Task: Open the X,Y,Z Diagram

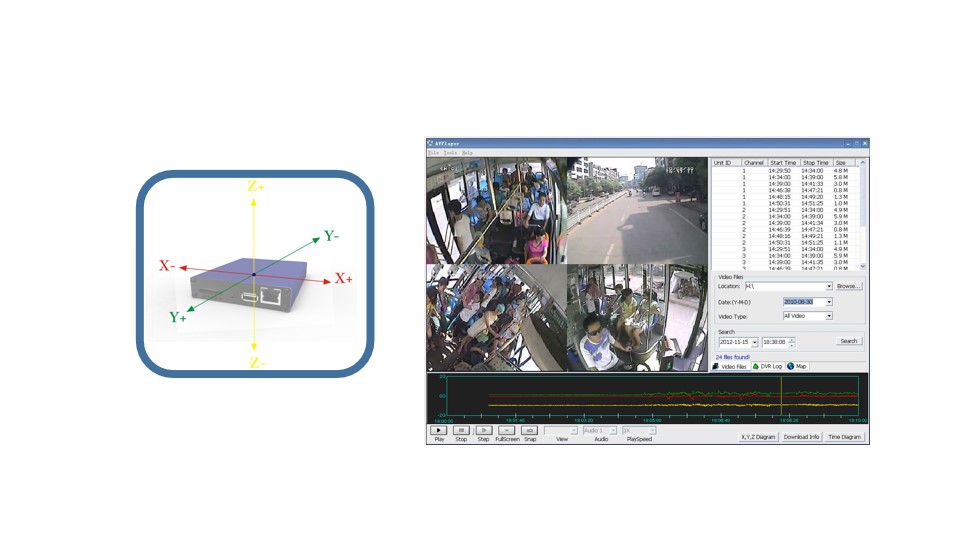Action: 758,437
